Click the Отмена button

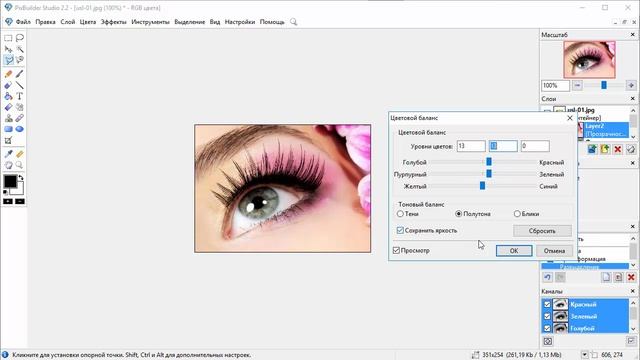(554, 251)
